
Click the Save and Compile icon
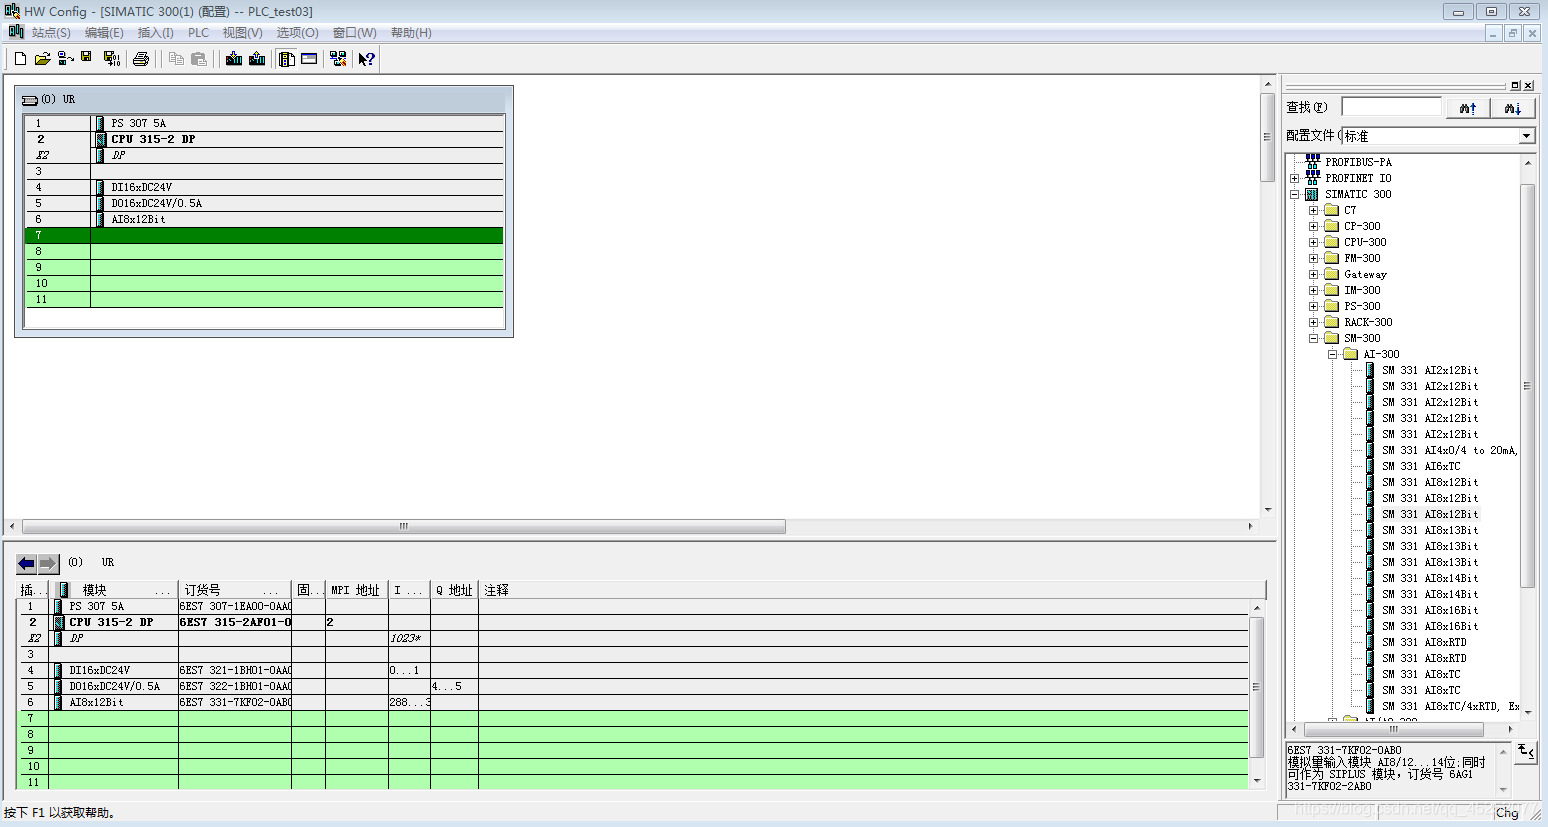point(111,59)
